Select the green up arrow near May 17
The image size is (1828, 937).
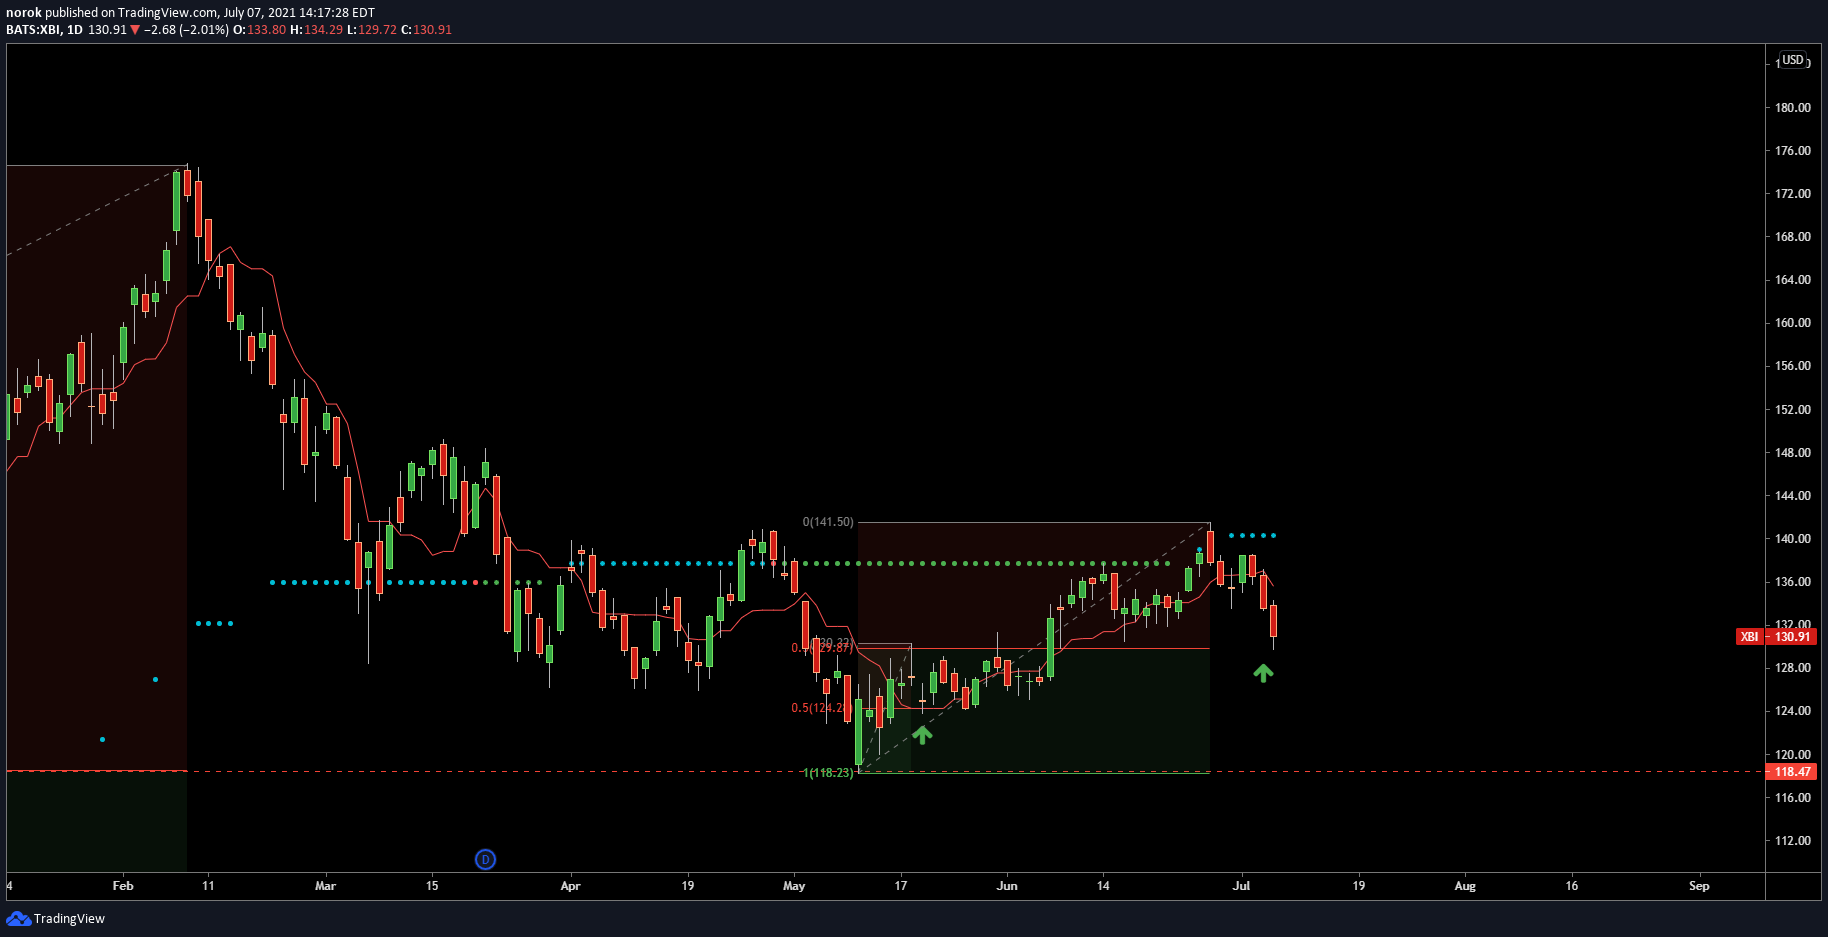922,735
